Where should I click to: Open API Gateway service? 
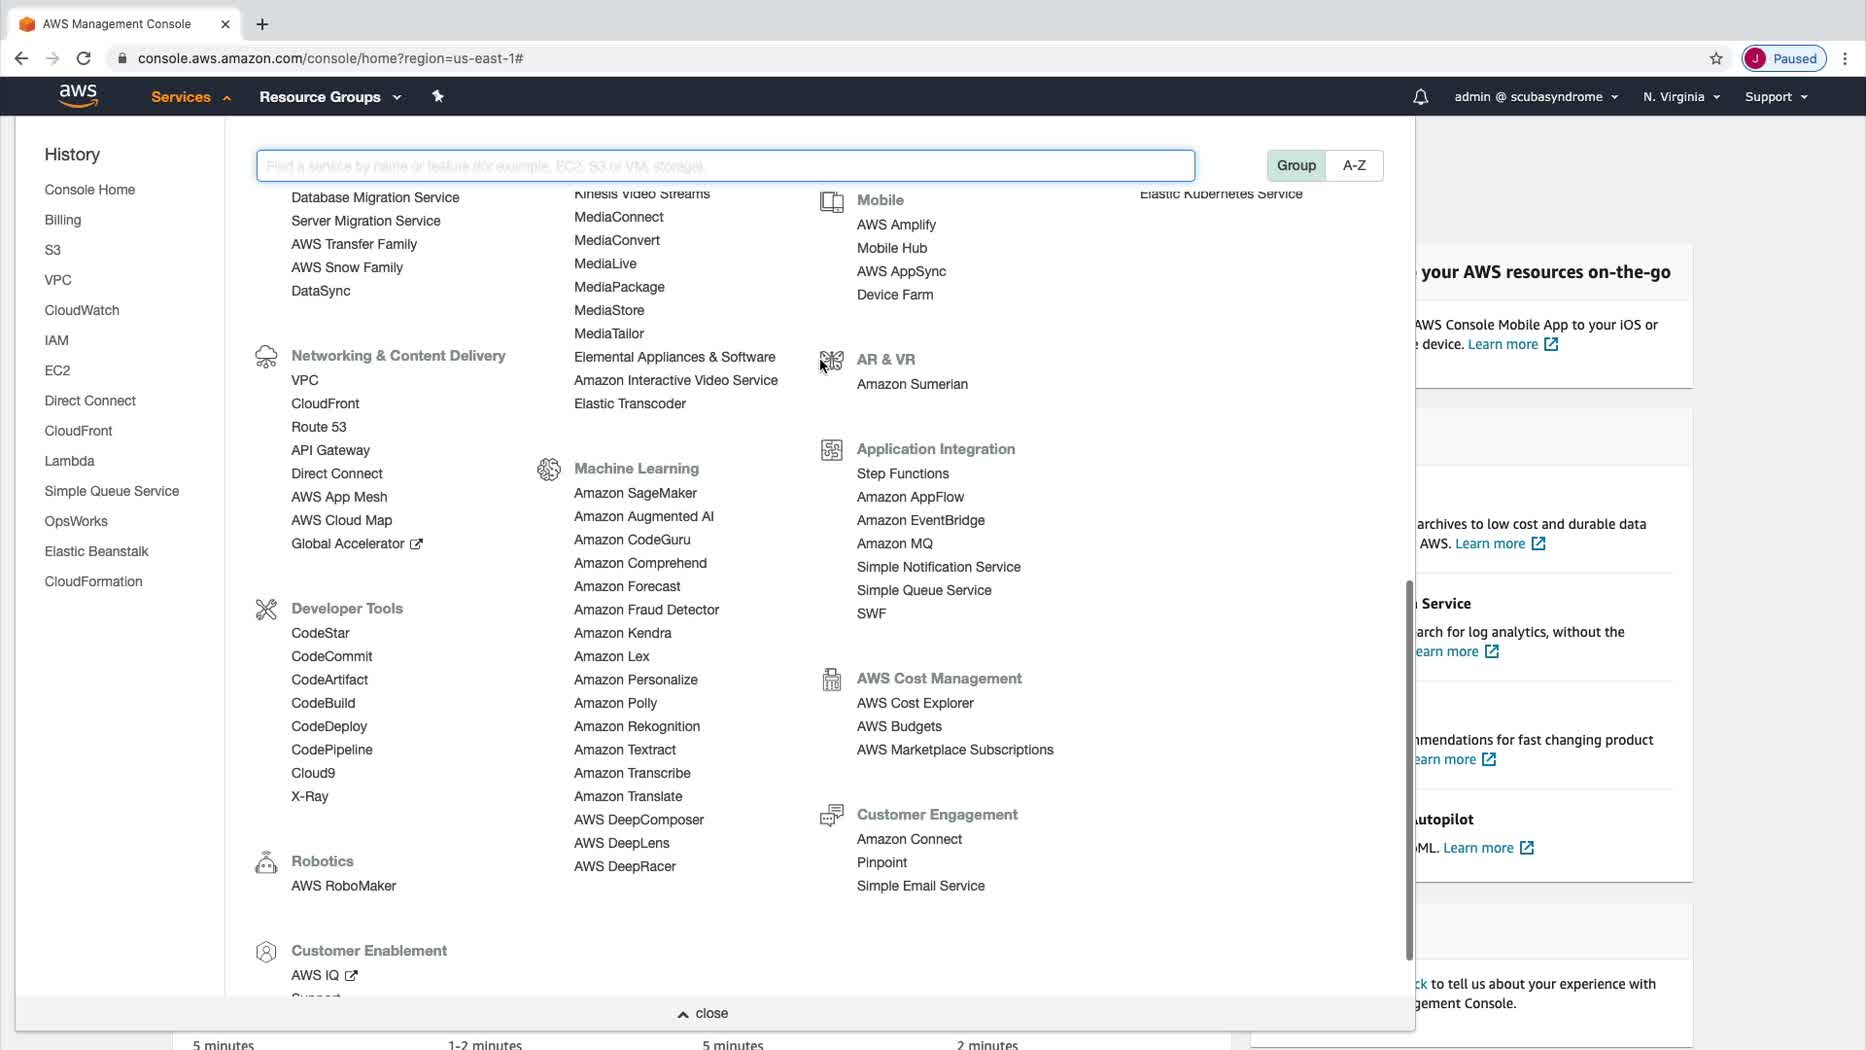pos(330,451)
